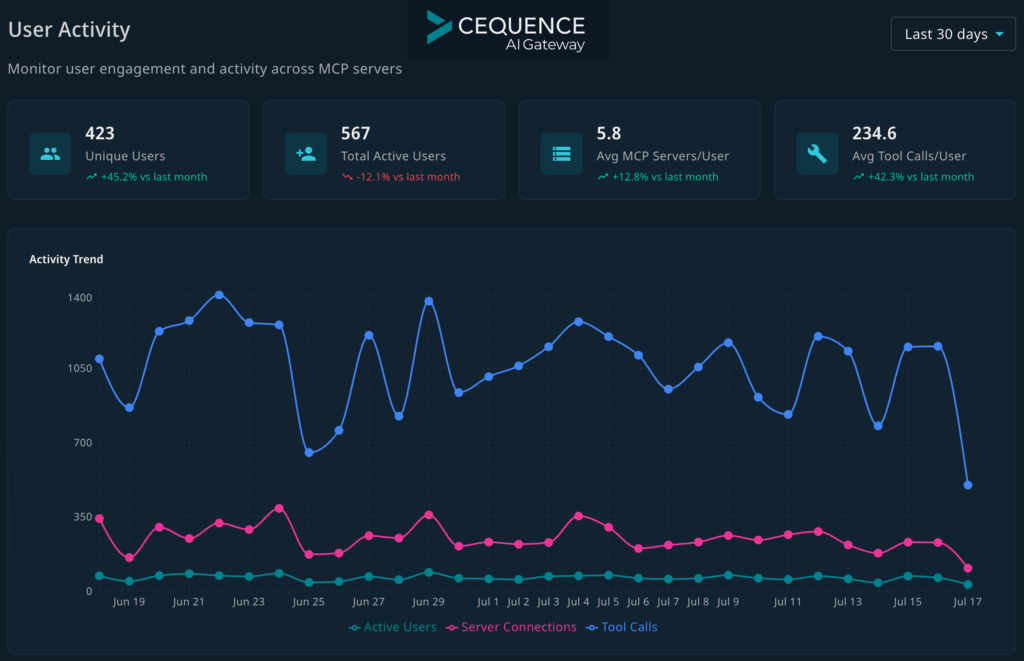Click the Monitor user engagement subtitle text

[204, 69]
